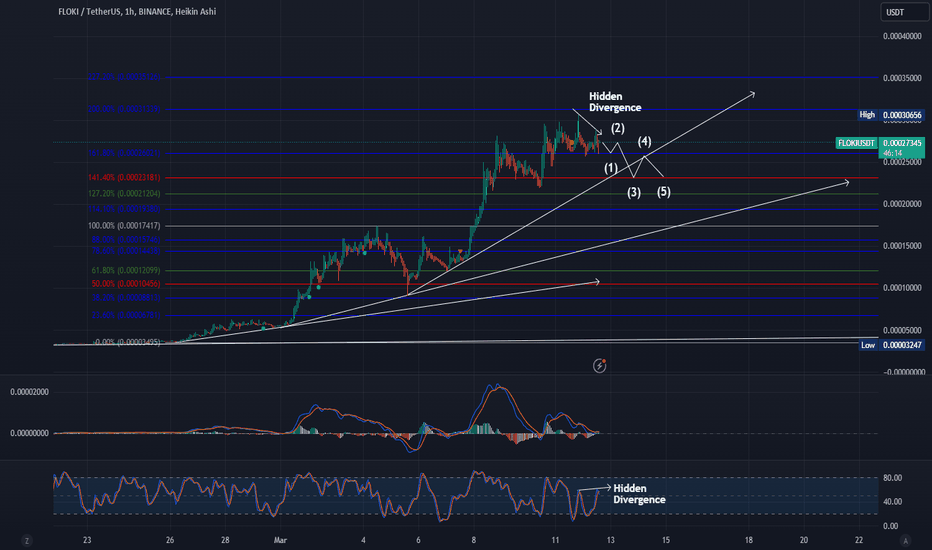Select the 0.00% (0.00003495) Fib label
Screen dimensions: 932x550
128,342
